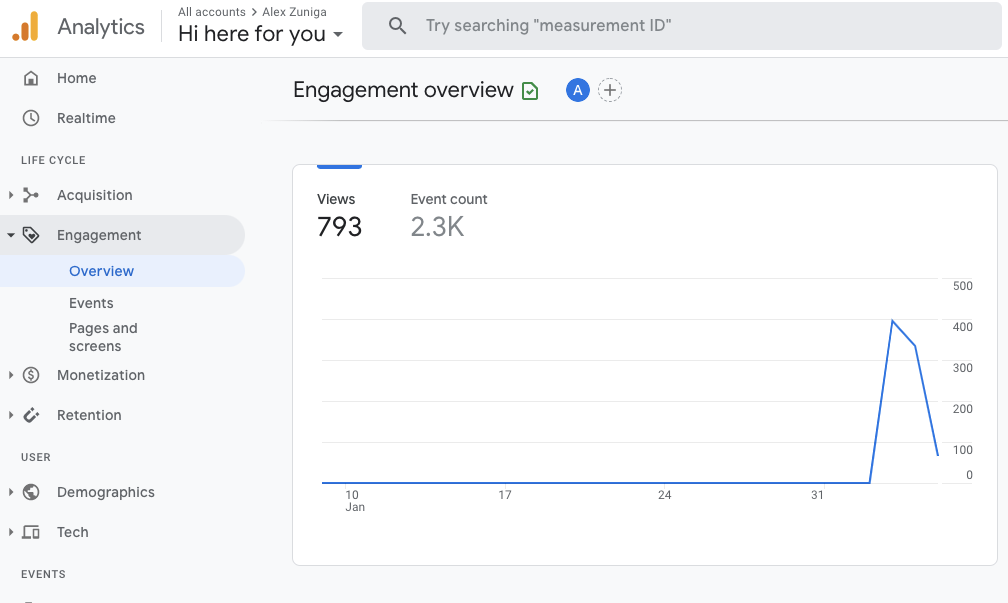Click the Alex Zuniga breadcrumb link
The width and height of the screenshot is (1008, 603).
coord(294,12)
